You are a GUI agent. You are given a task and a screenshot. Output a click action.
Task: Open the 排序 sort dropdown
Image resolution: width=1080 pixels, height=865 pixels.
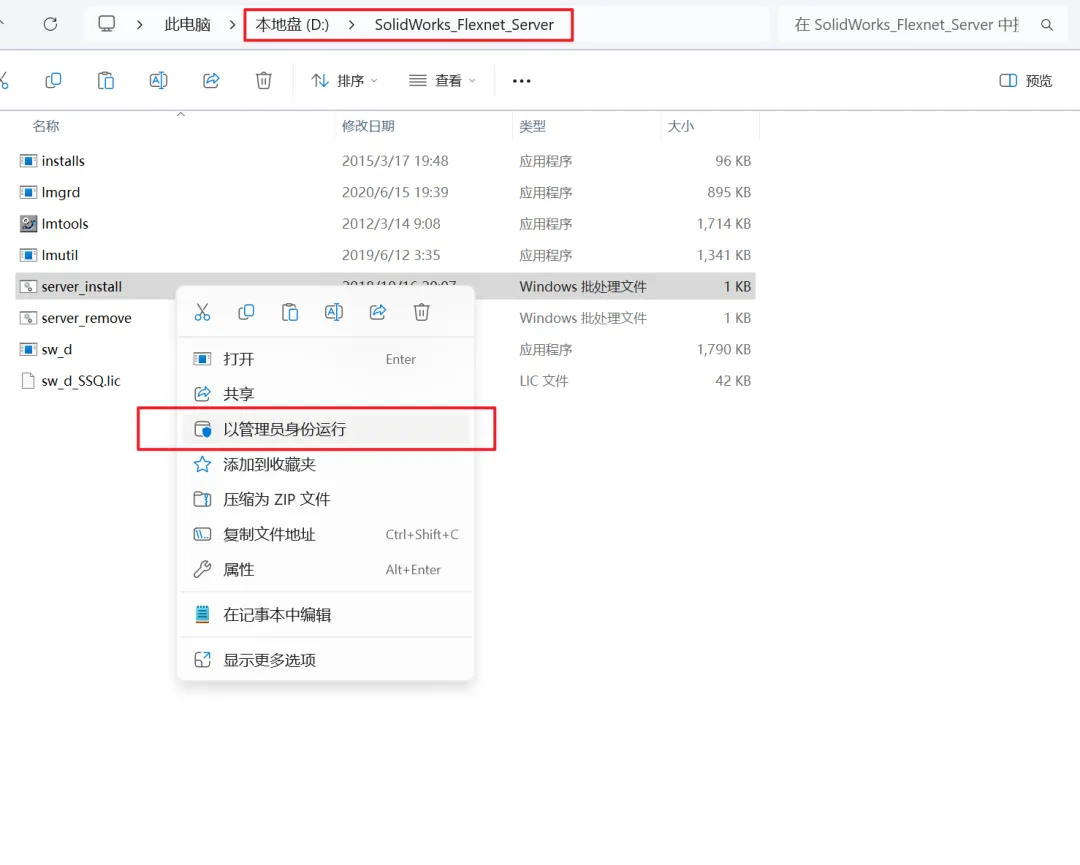tap(344, 81)
